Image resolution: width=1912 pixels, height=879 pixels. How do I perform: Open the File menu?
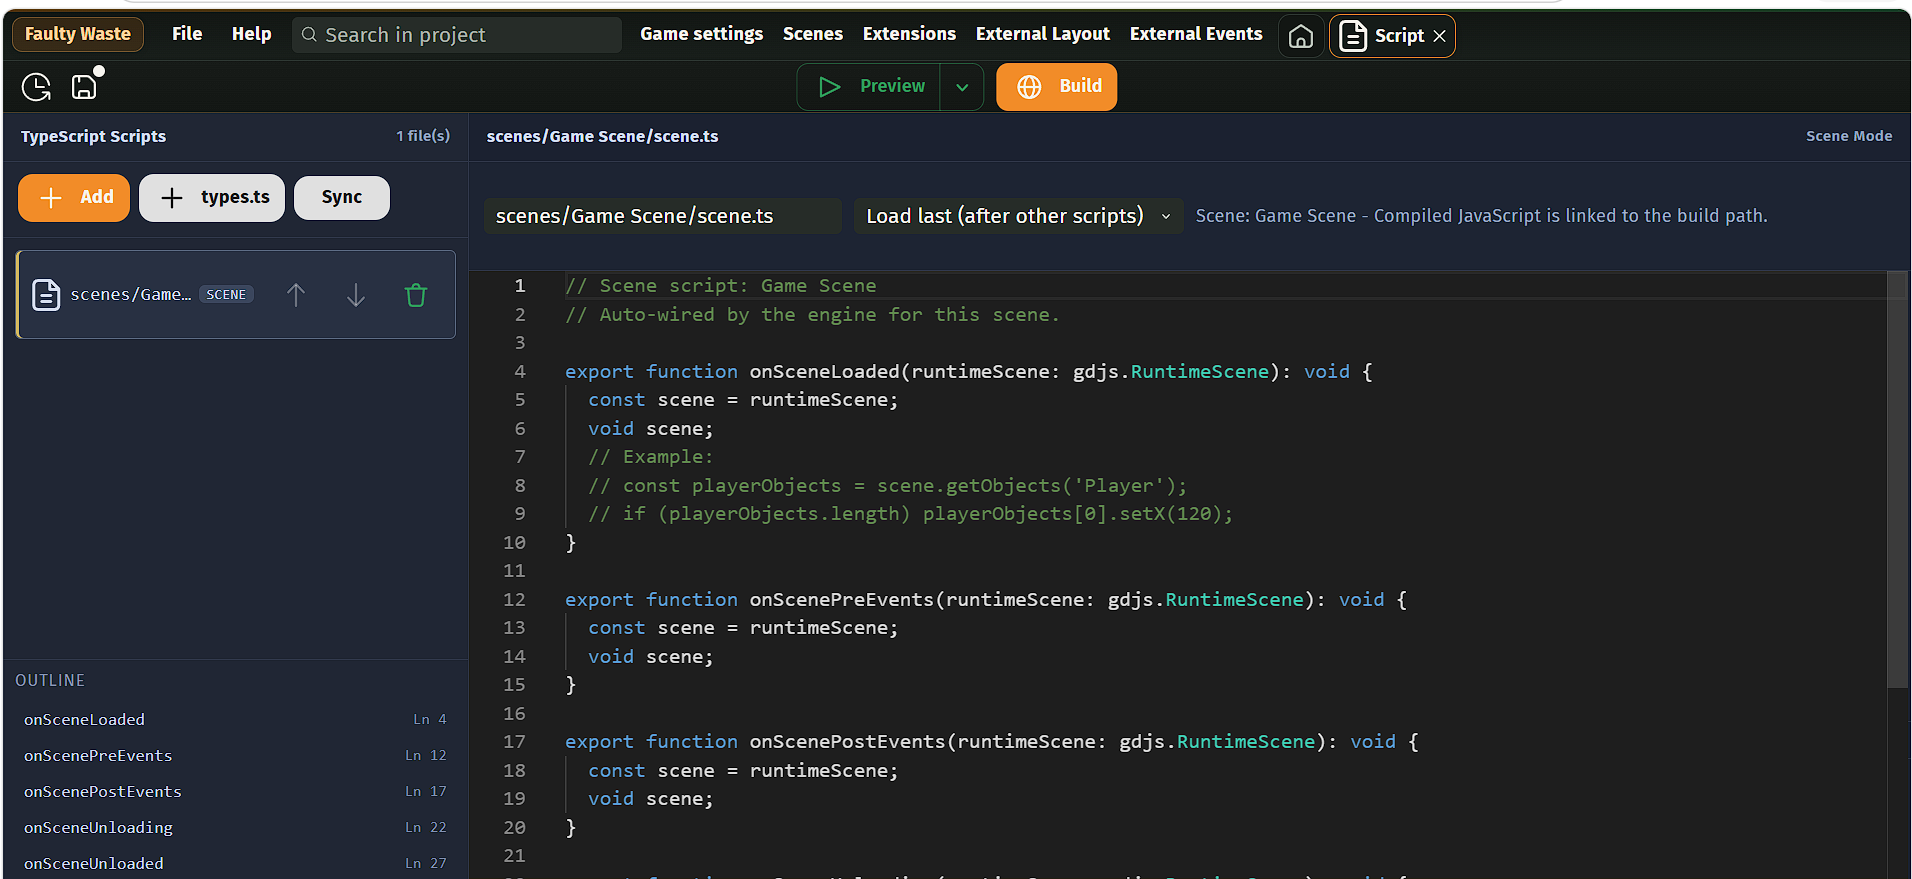pyautogui.click(x=187, y=34)
